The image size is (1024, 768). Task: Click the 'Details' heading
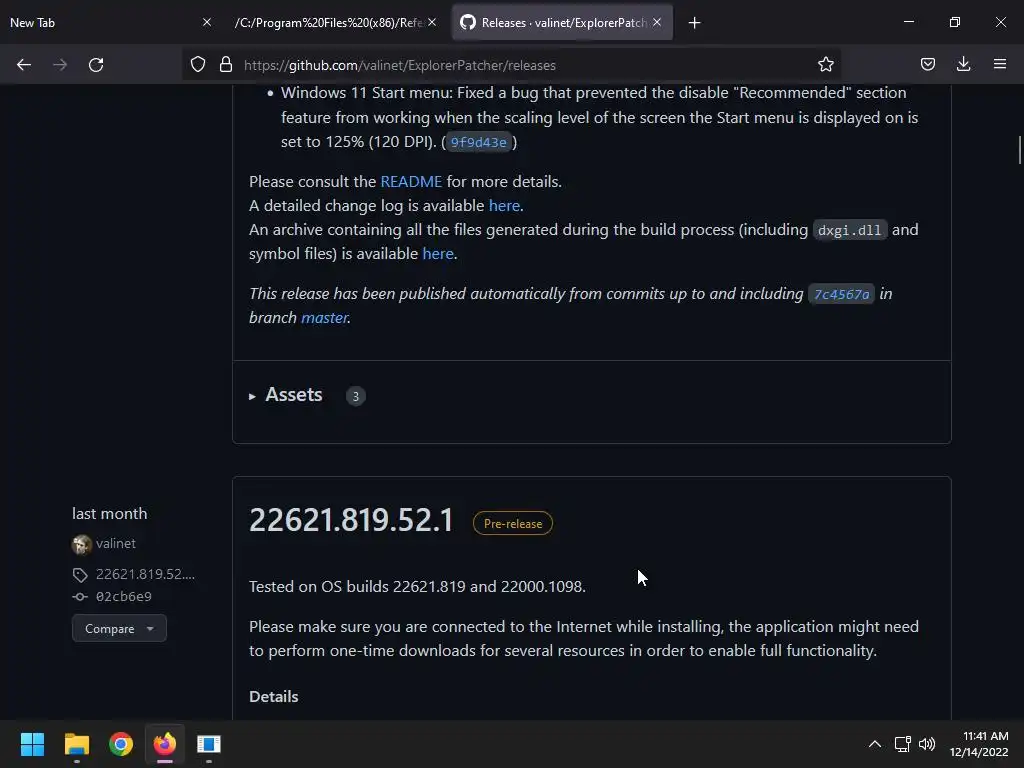pos(274,697)
